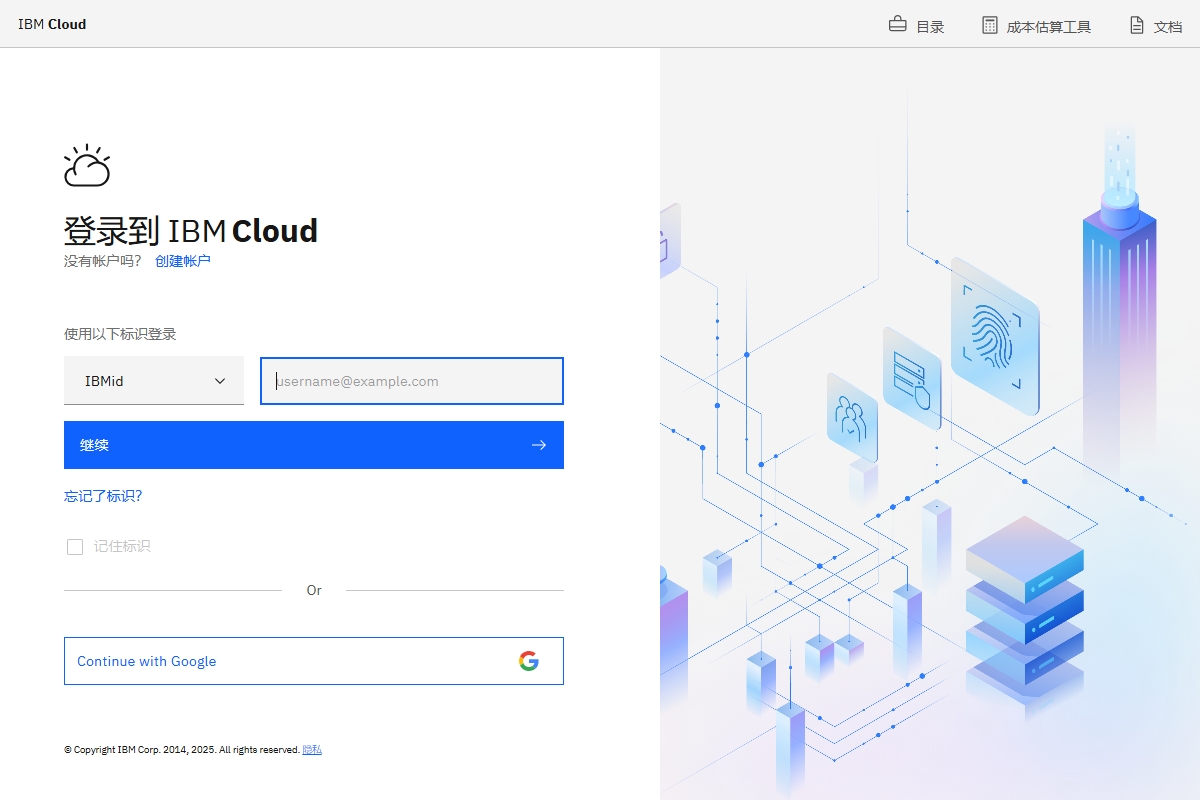Screen dimensions: 1200x800
Task: Click the chevron beside IBMid
Action: click(x=222, y=381)
